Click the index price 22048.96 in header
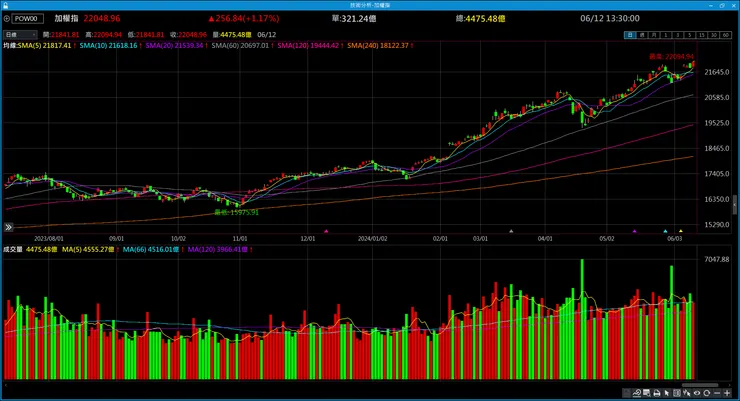The image size is (740, 401). pos(102,18)
